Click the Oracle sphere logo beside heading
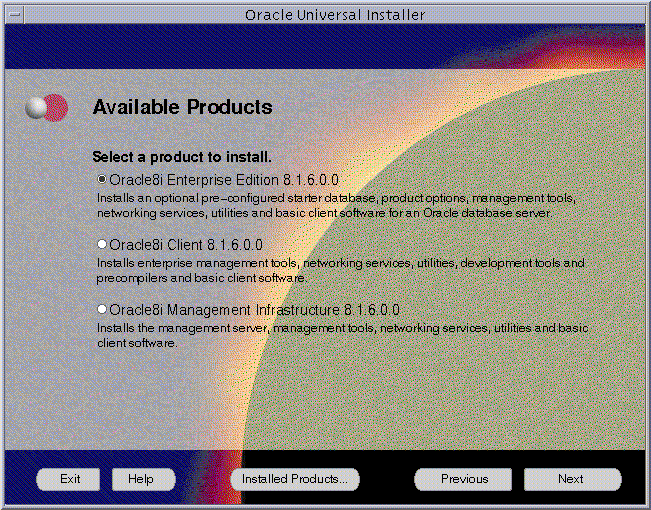 click(x=46, y=108)
